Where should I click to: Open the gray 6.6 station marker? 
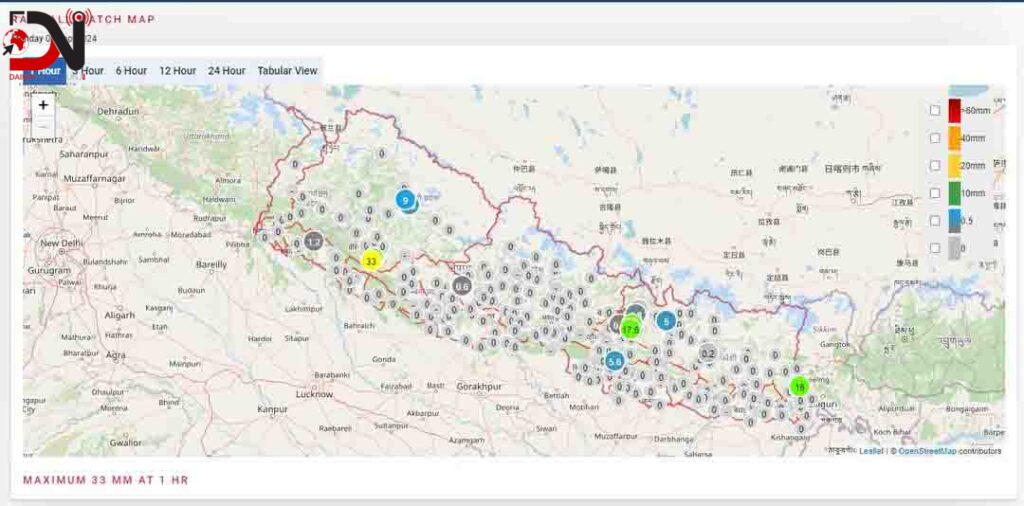(462, 286)
